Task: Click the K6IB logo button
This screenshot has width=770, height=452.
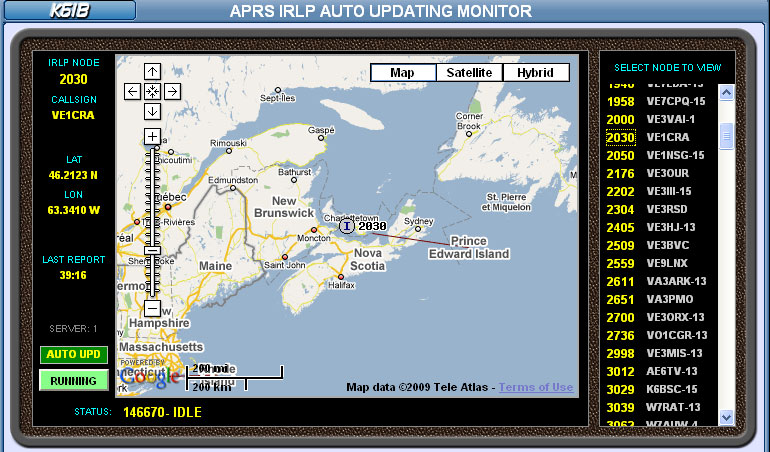Action: [69, 11]
